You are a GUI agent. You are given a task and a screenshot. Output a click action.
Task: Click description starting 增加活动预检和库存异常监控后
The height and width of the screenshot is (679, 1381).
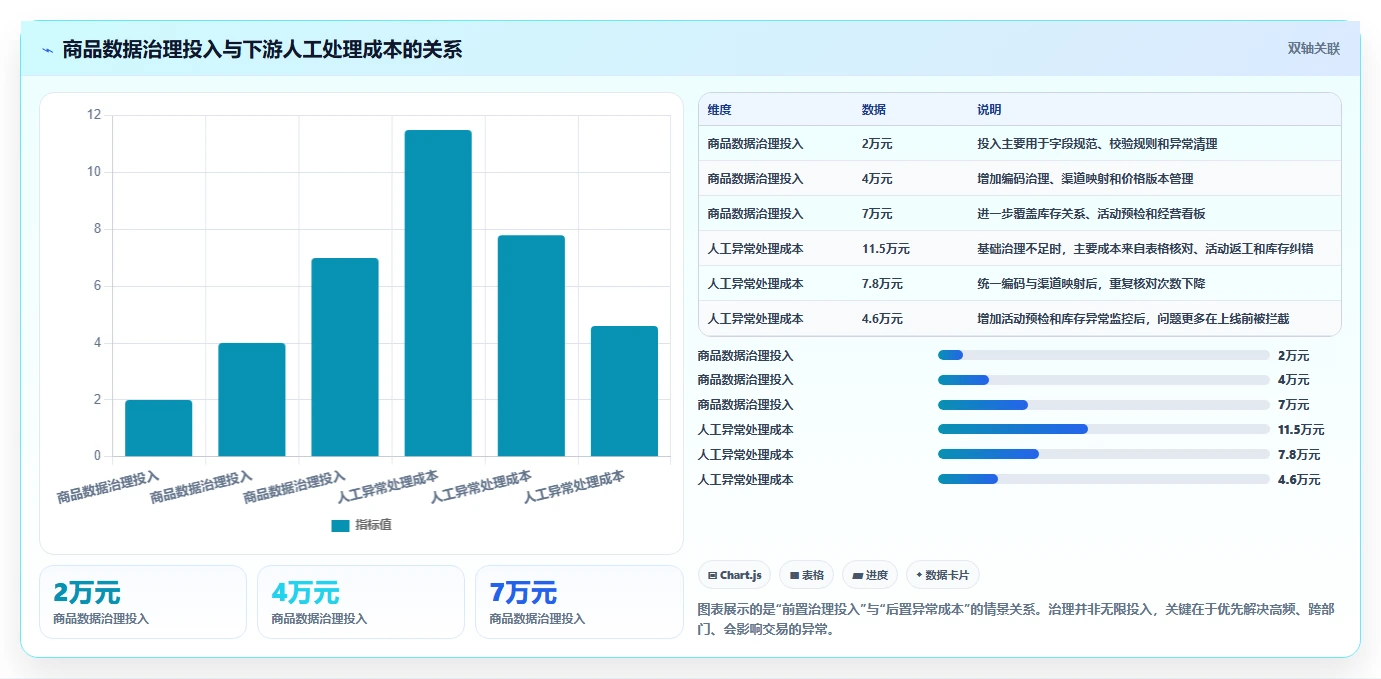(1133, 319)
